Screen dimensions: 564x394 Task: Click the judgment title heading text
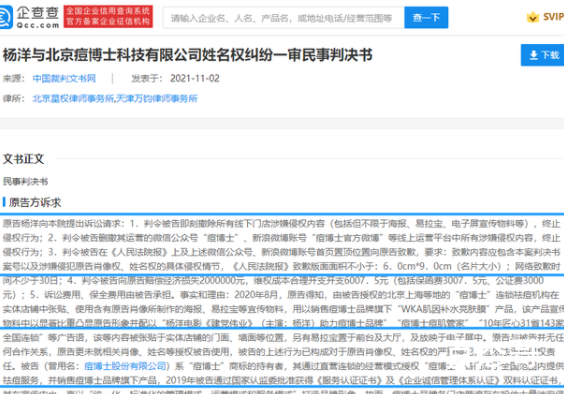pyautogui.click(x=188, y=55)
